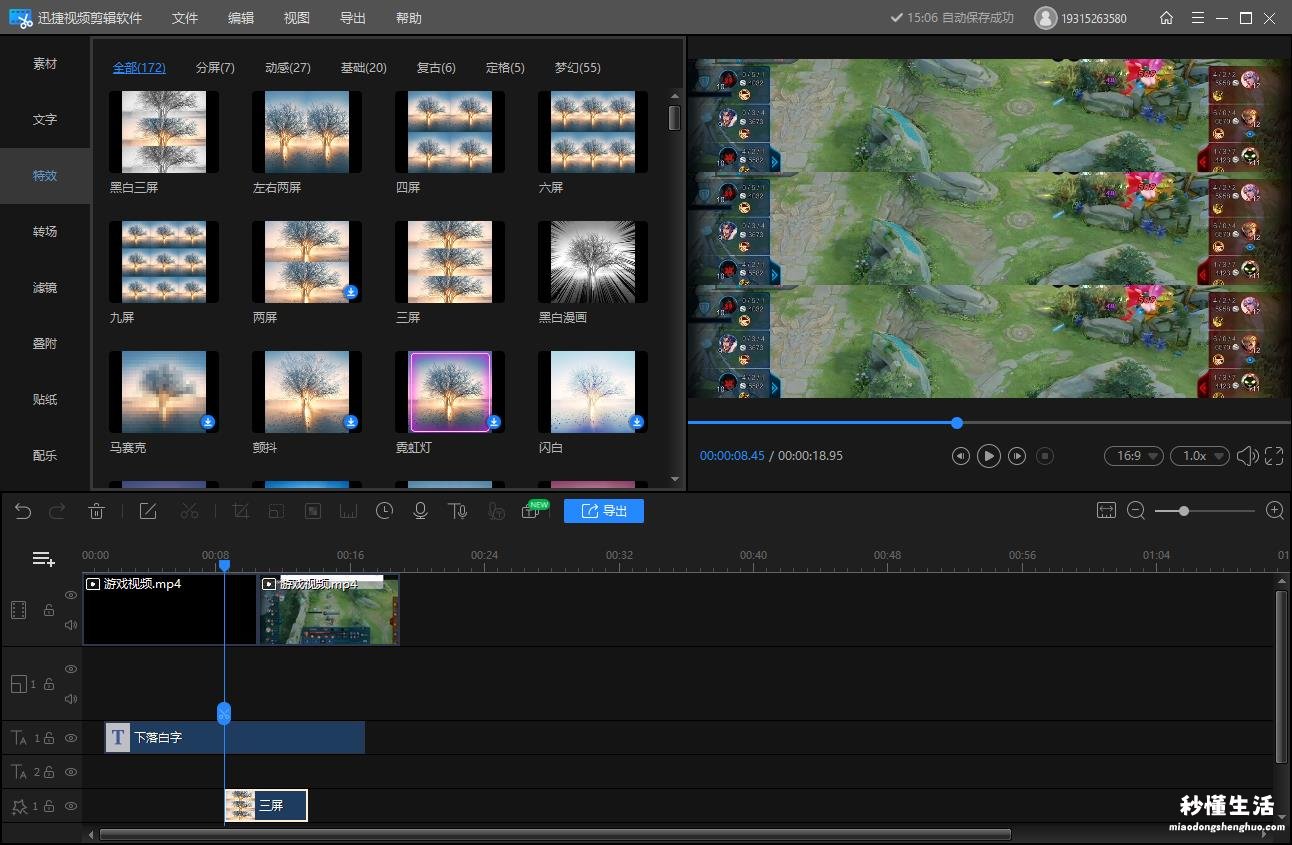
Task: Open the 视图 menu
Action: pos(297,18)
